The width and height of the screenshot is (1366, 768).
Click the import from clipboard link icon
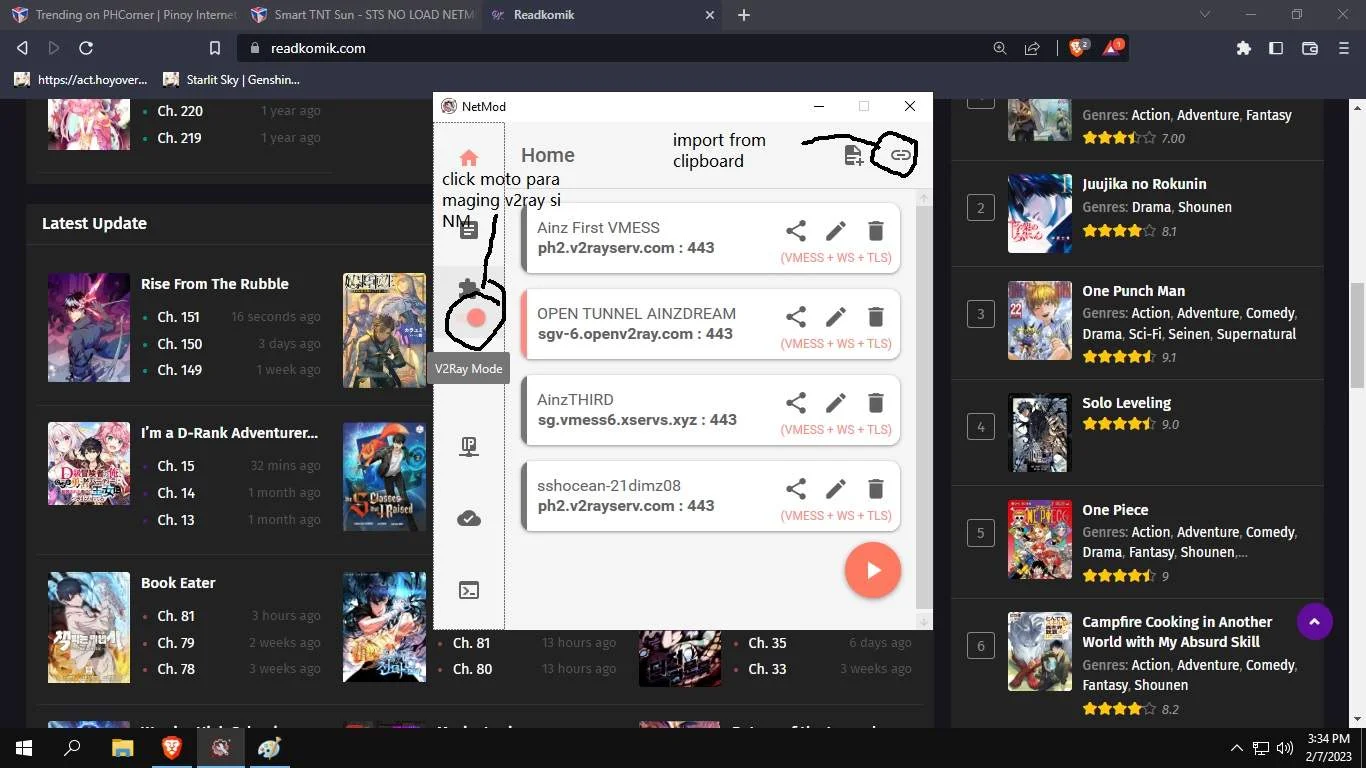900,155
